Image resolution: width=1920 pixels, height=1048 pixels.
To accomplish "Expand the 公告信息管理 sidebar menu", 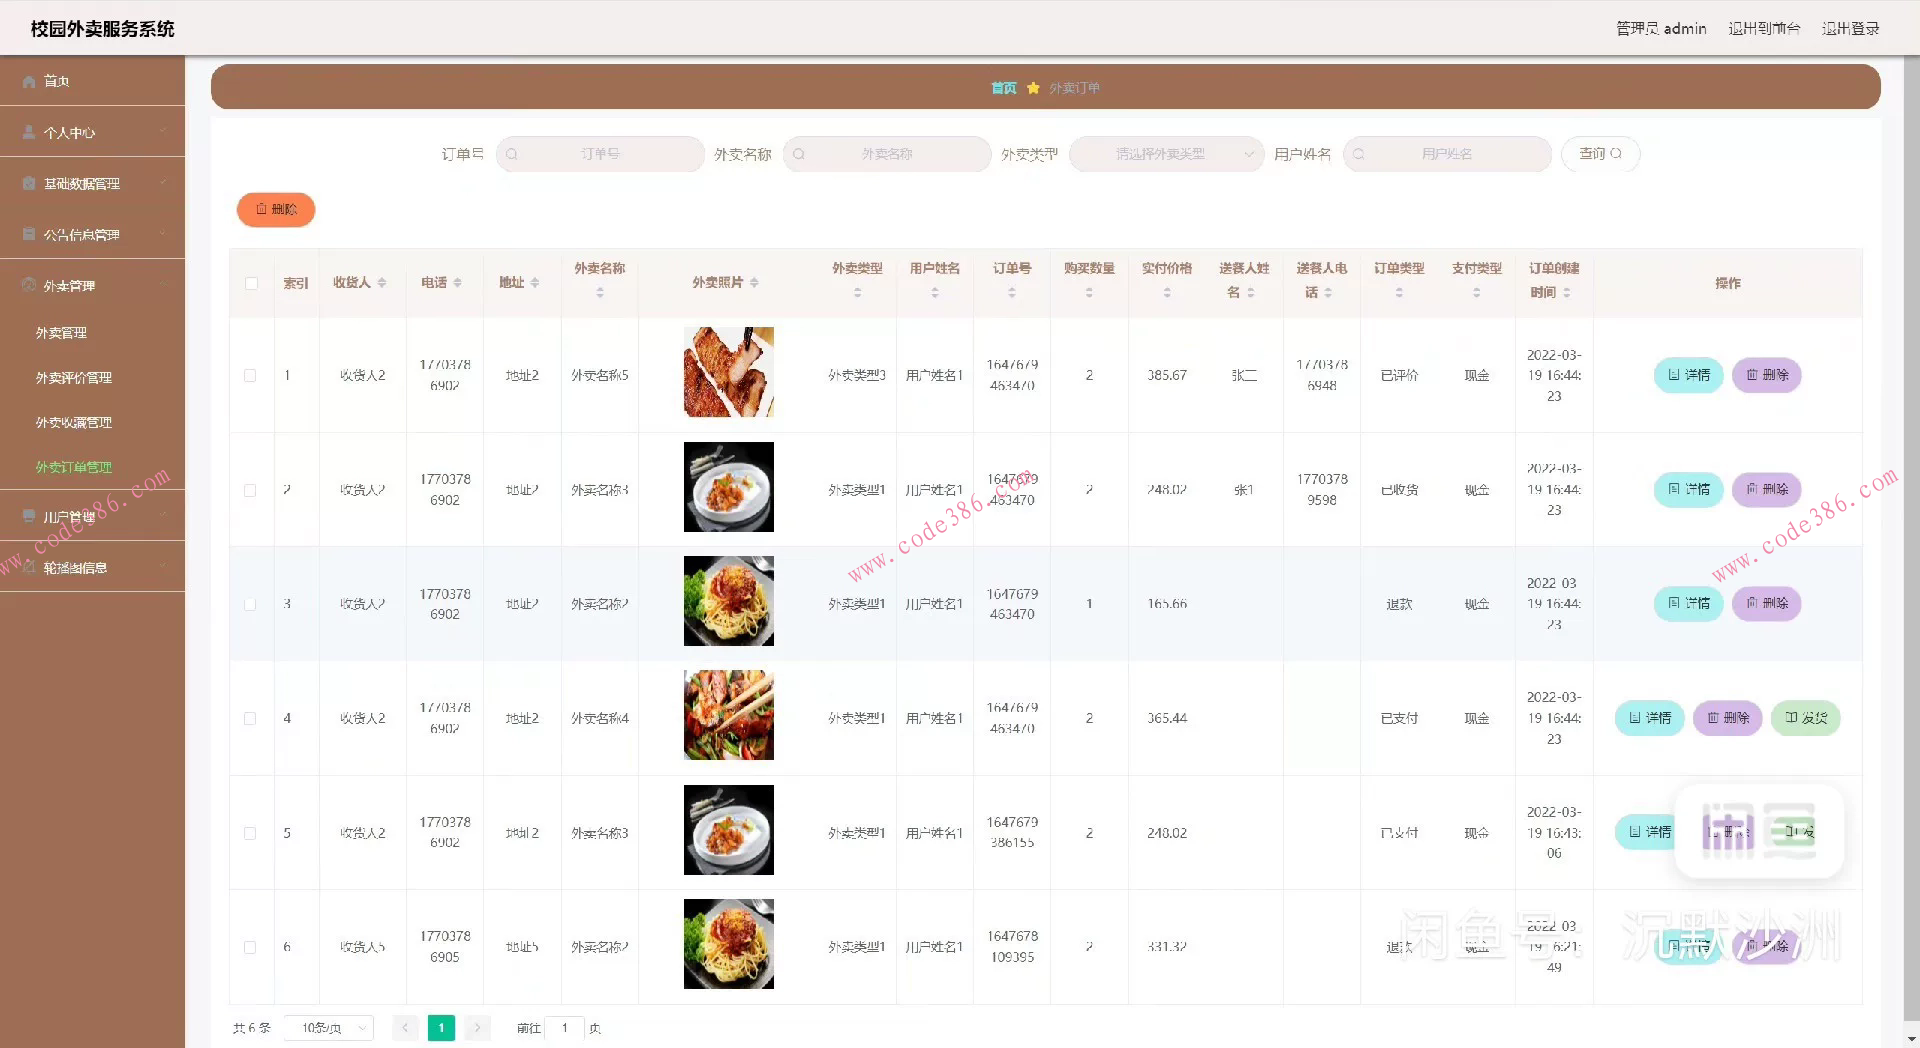I will pyautogui.click(x=92, y=234).
